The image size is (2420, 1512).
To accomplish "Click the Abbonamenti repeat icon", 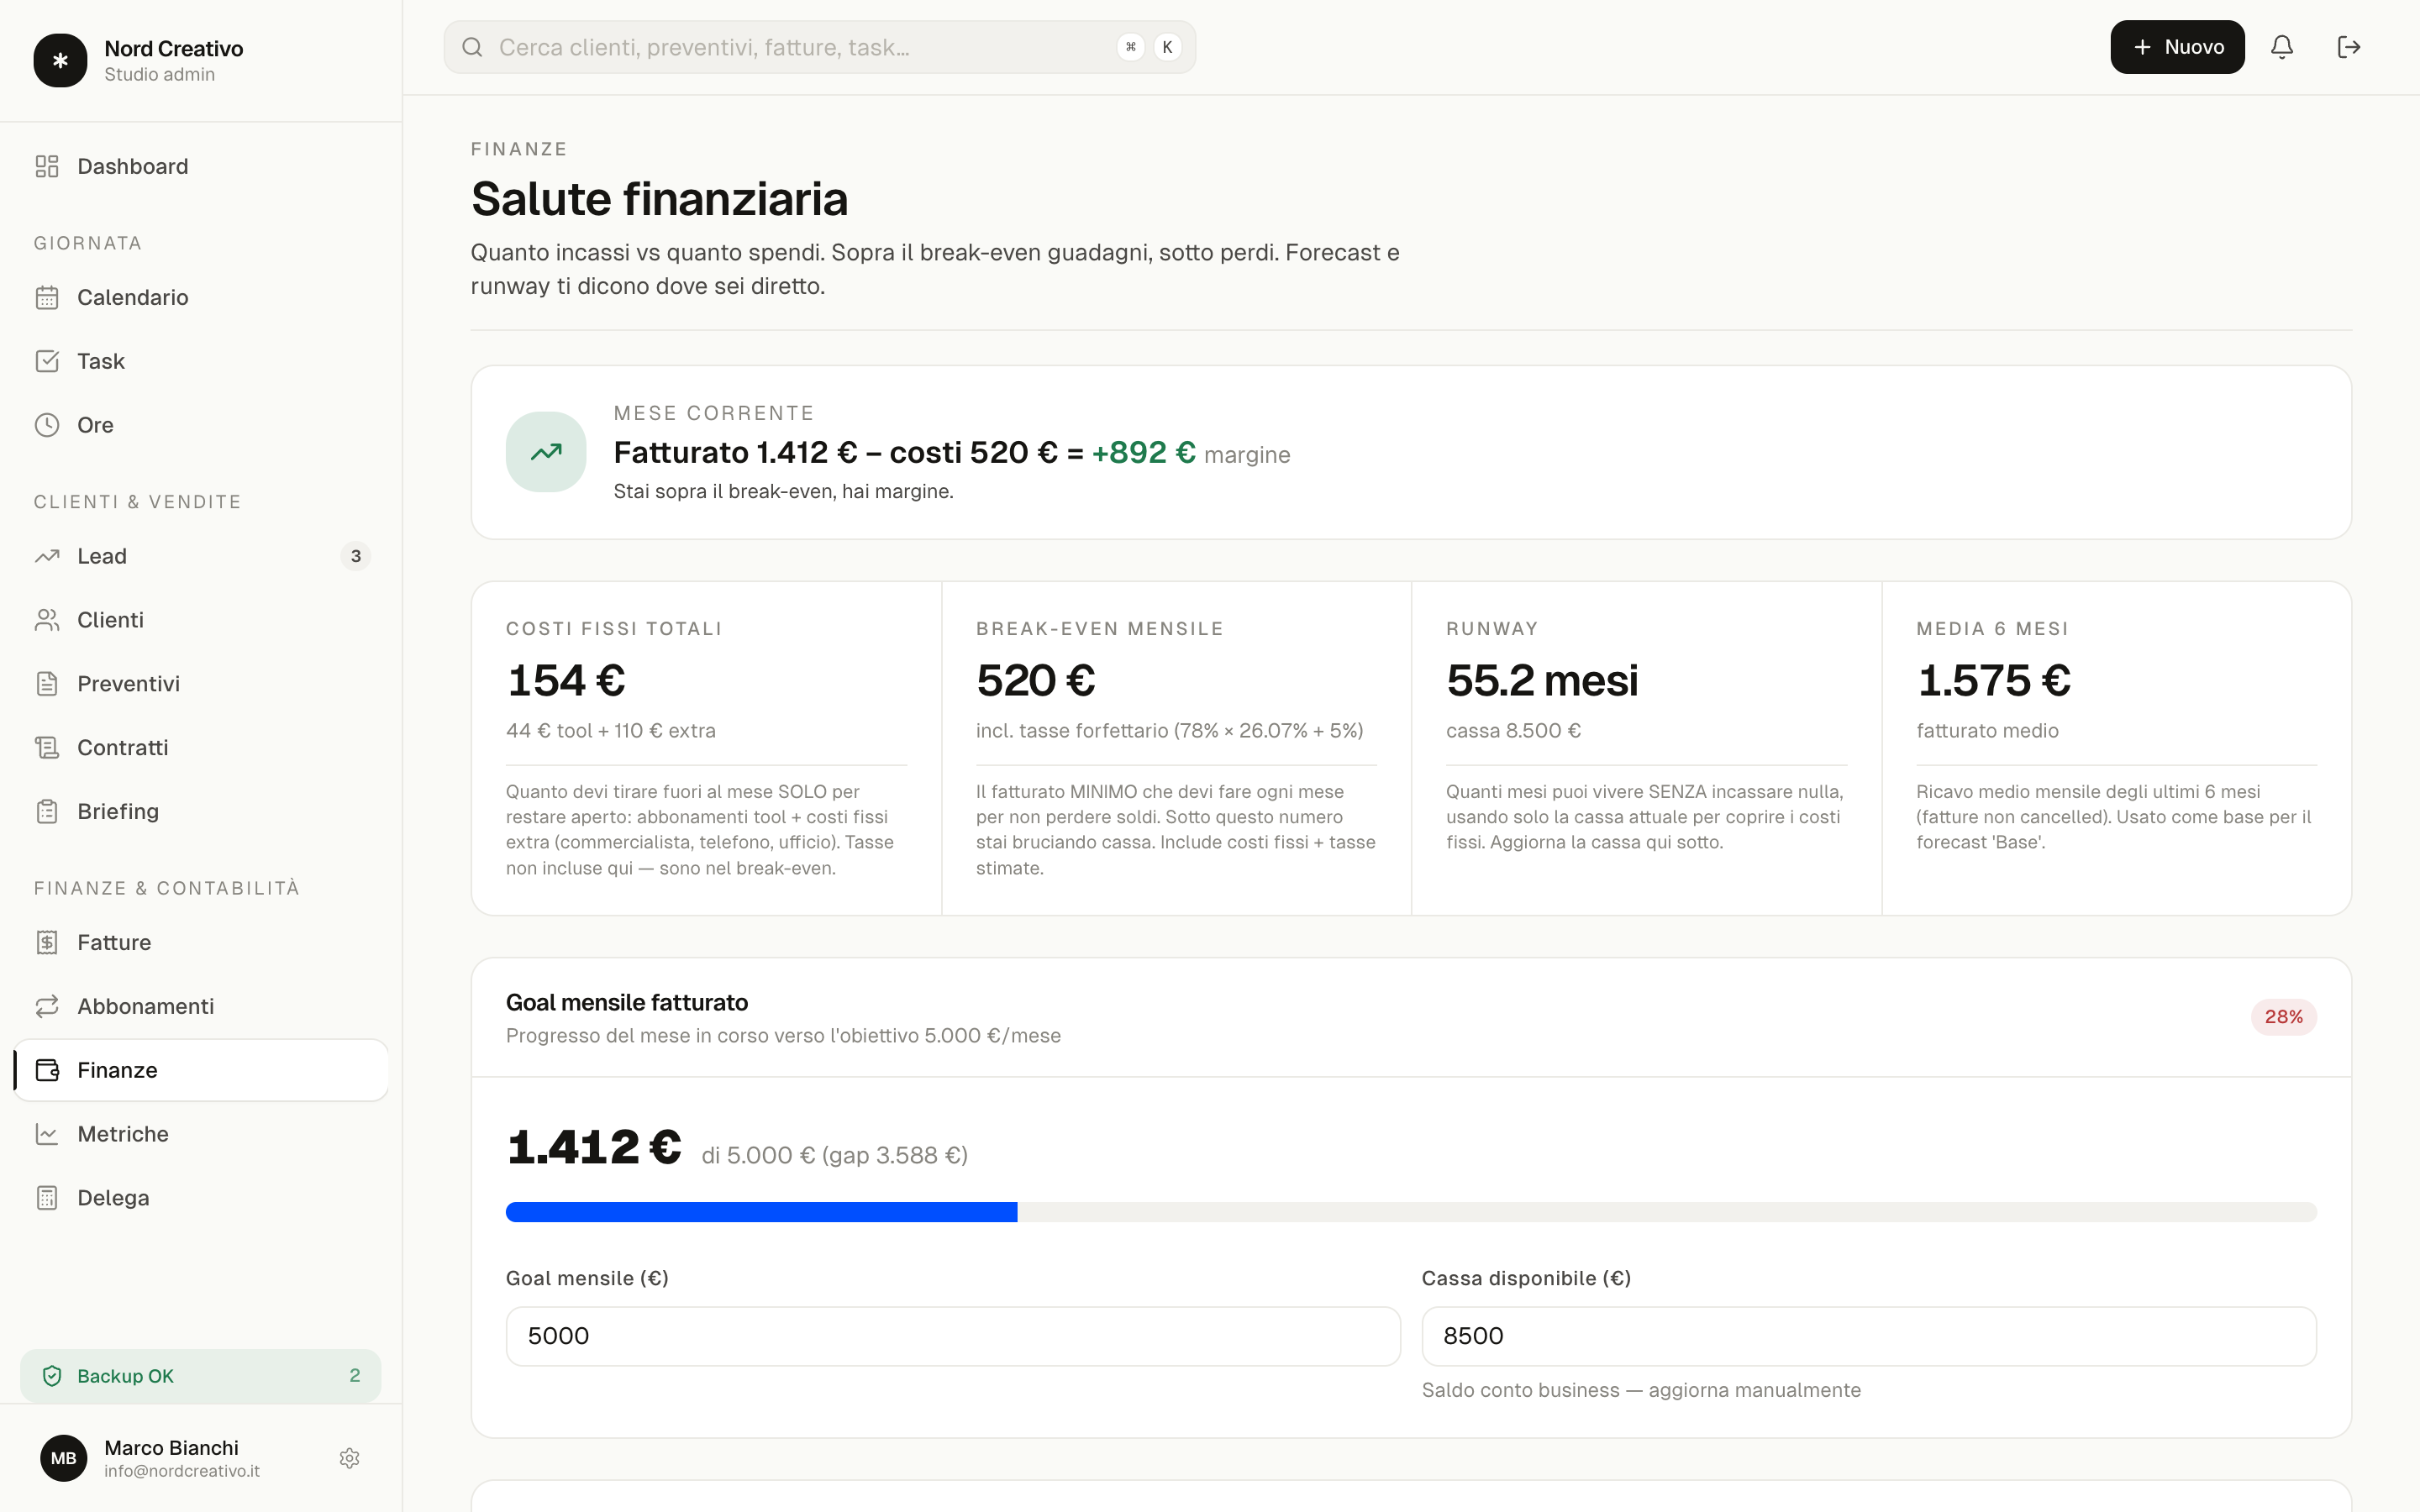I will point(47,1006).
